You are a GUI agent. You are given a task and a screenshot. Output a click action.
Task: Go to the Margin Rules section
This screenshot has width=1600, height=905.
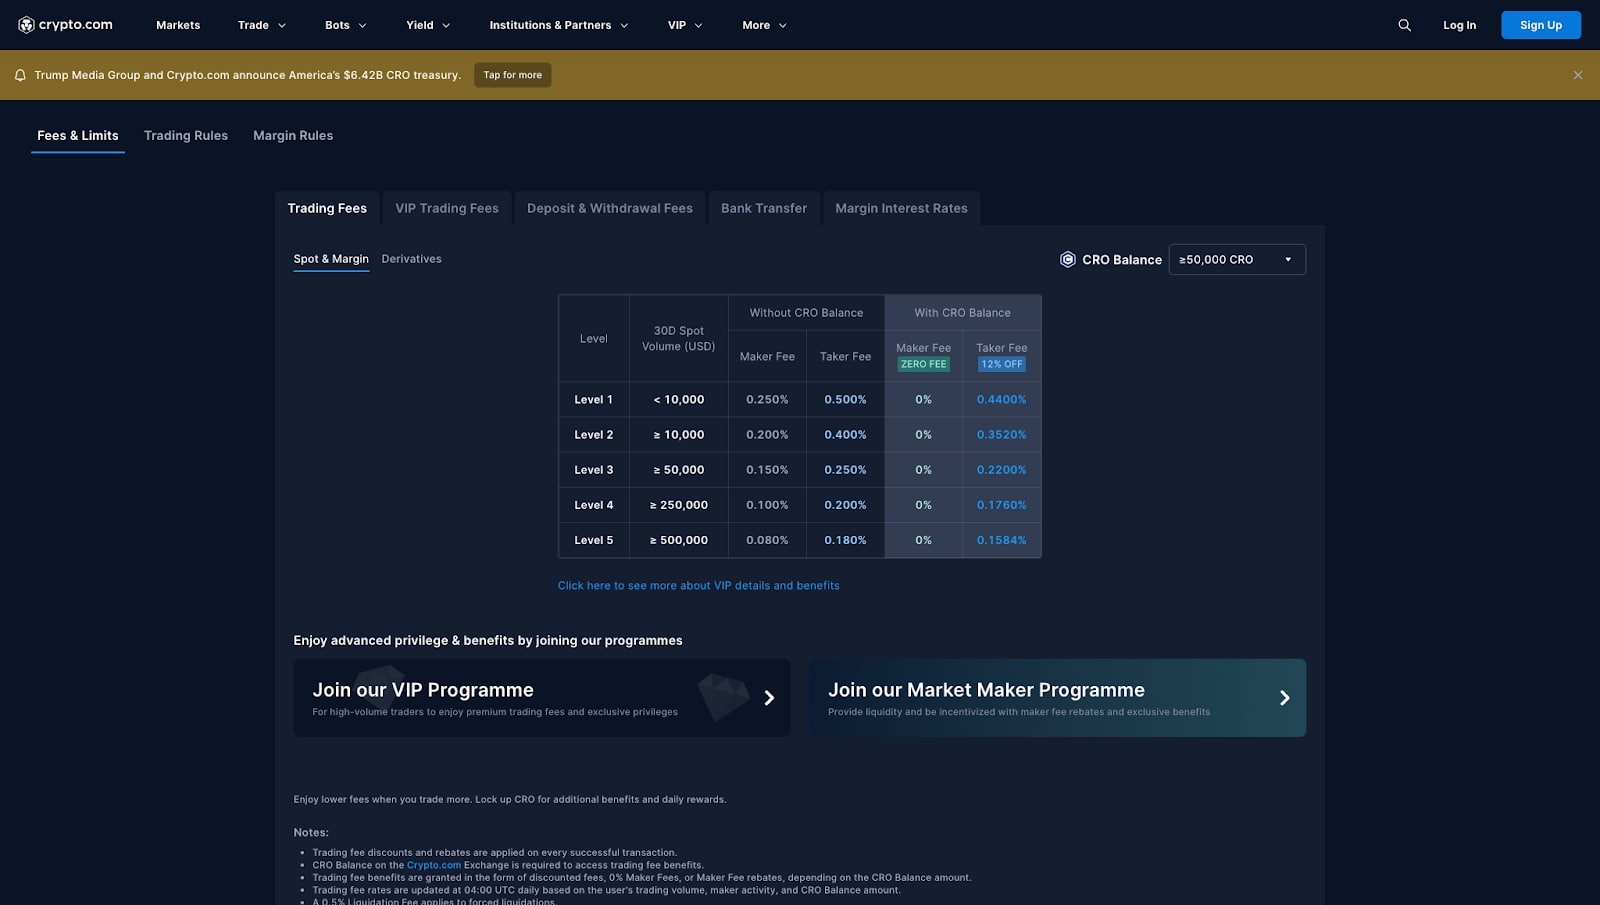coord(293,135)
